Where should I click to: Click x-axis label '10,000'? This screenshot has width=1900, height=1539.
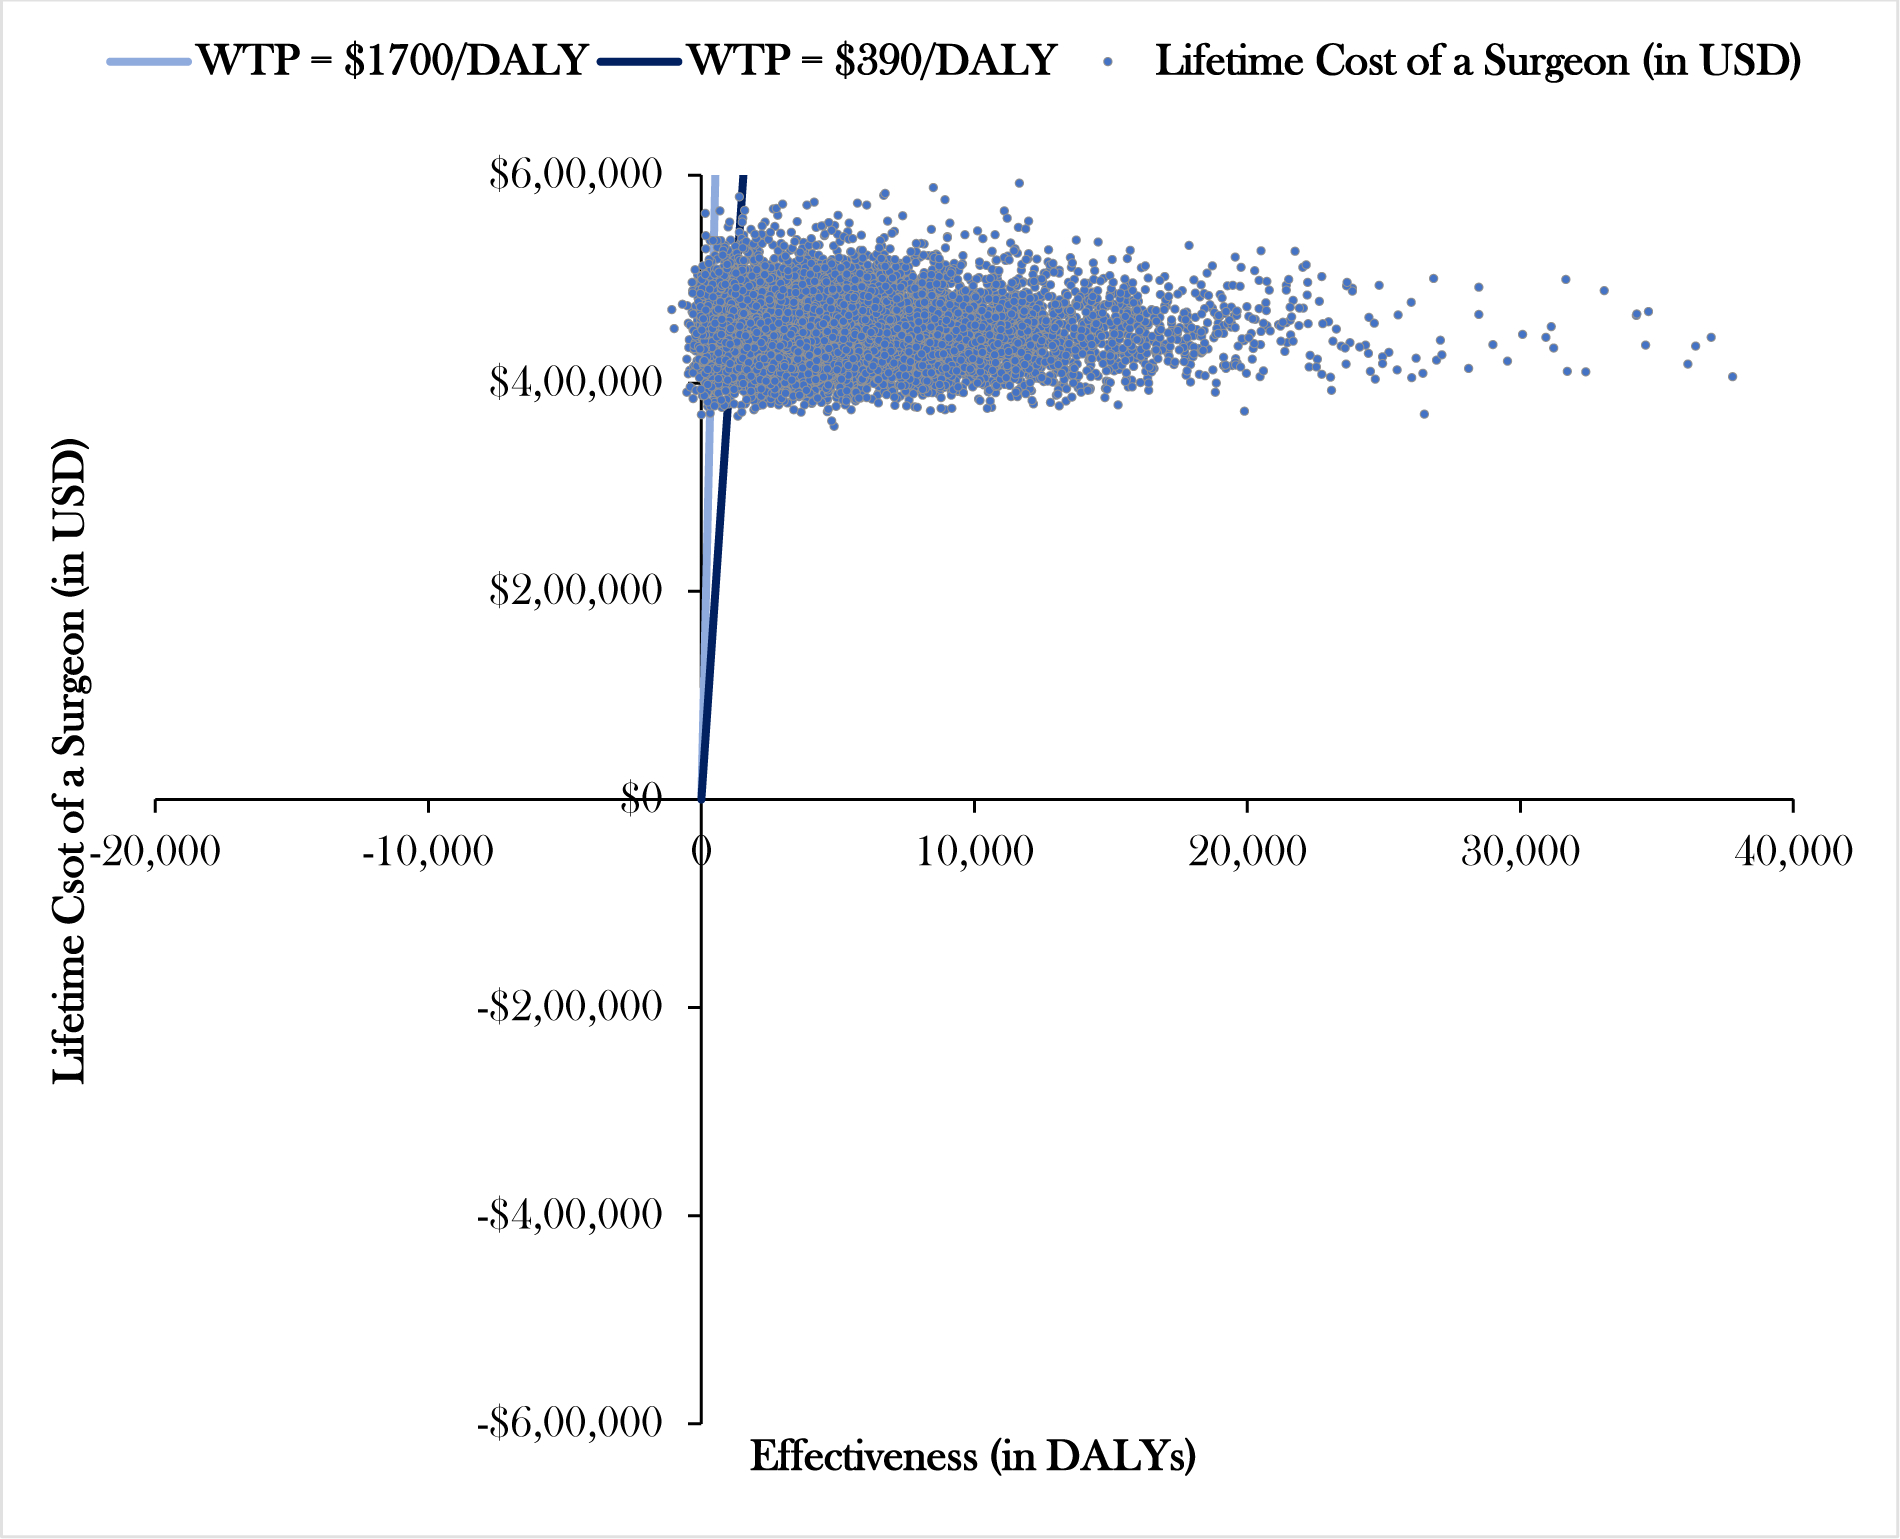pos(975,851)
